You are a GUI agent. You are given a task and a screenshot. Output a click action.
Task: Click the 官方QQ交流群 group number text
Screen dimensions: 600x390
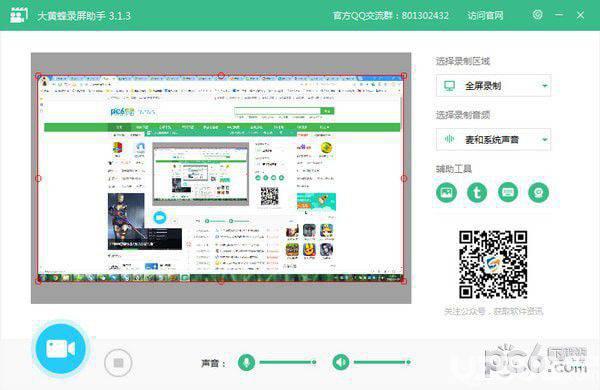click(x=391, y=16)
